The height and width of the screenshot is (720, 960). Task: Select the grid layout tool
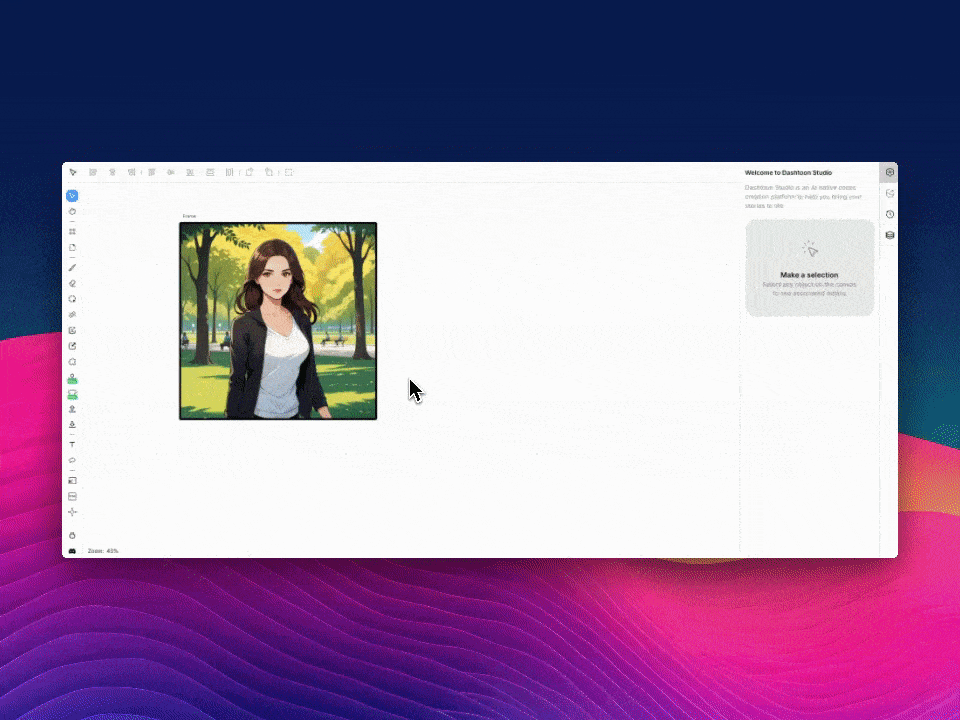72,231
